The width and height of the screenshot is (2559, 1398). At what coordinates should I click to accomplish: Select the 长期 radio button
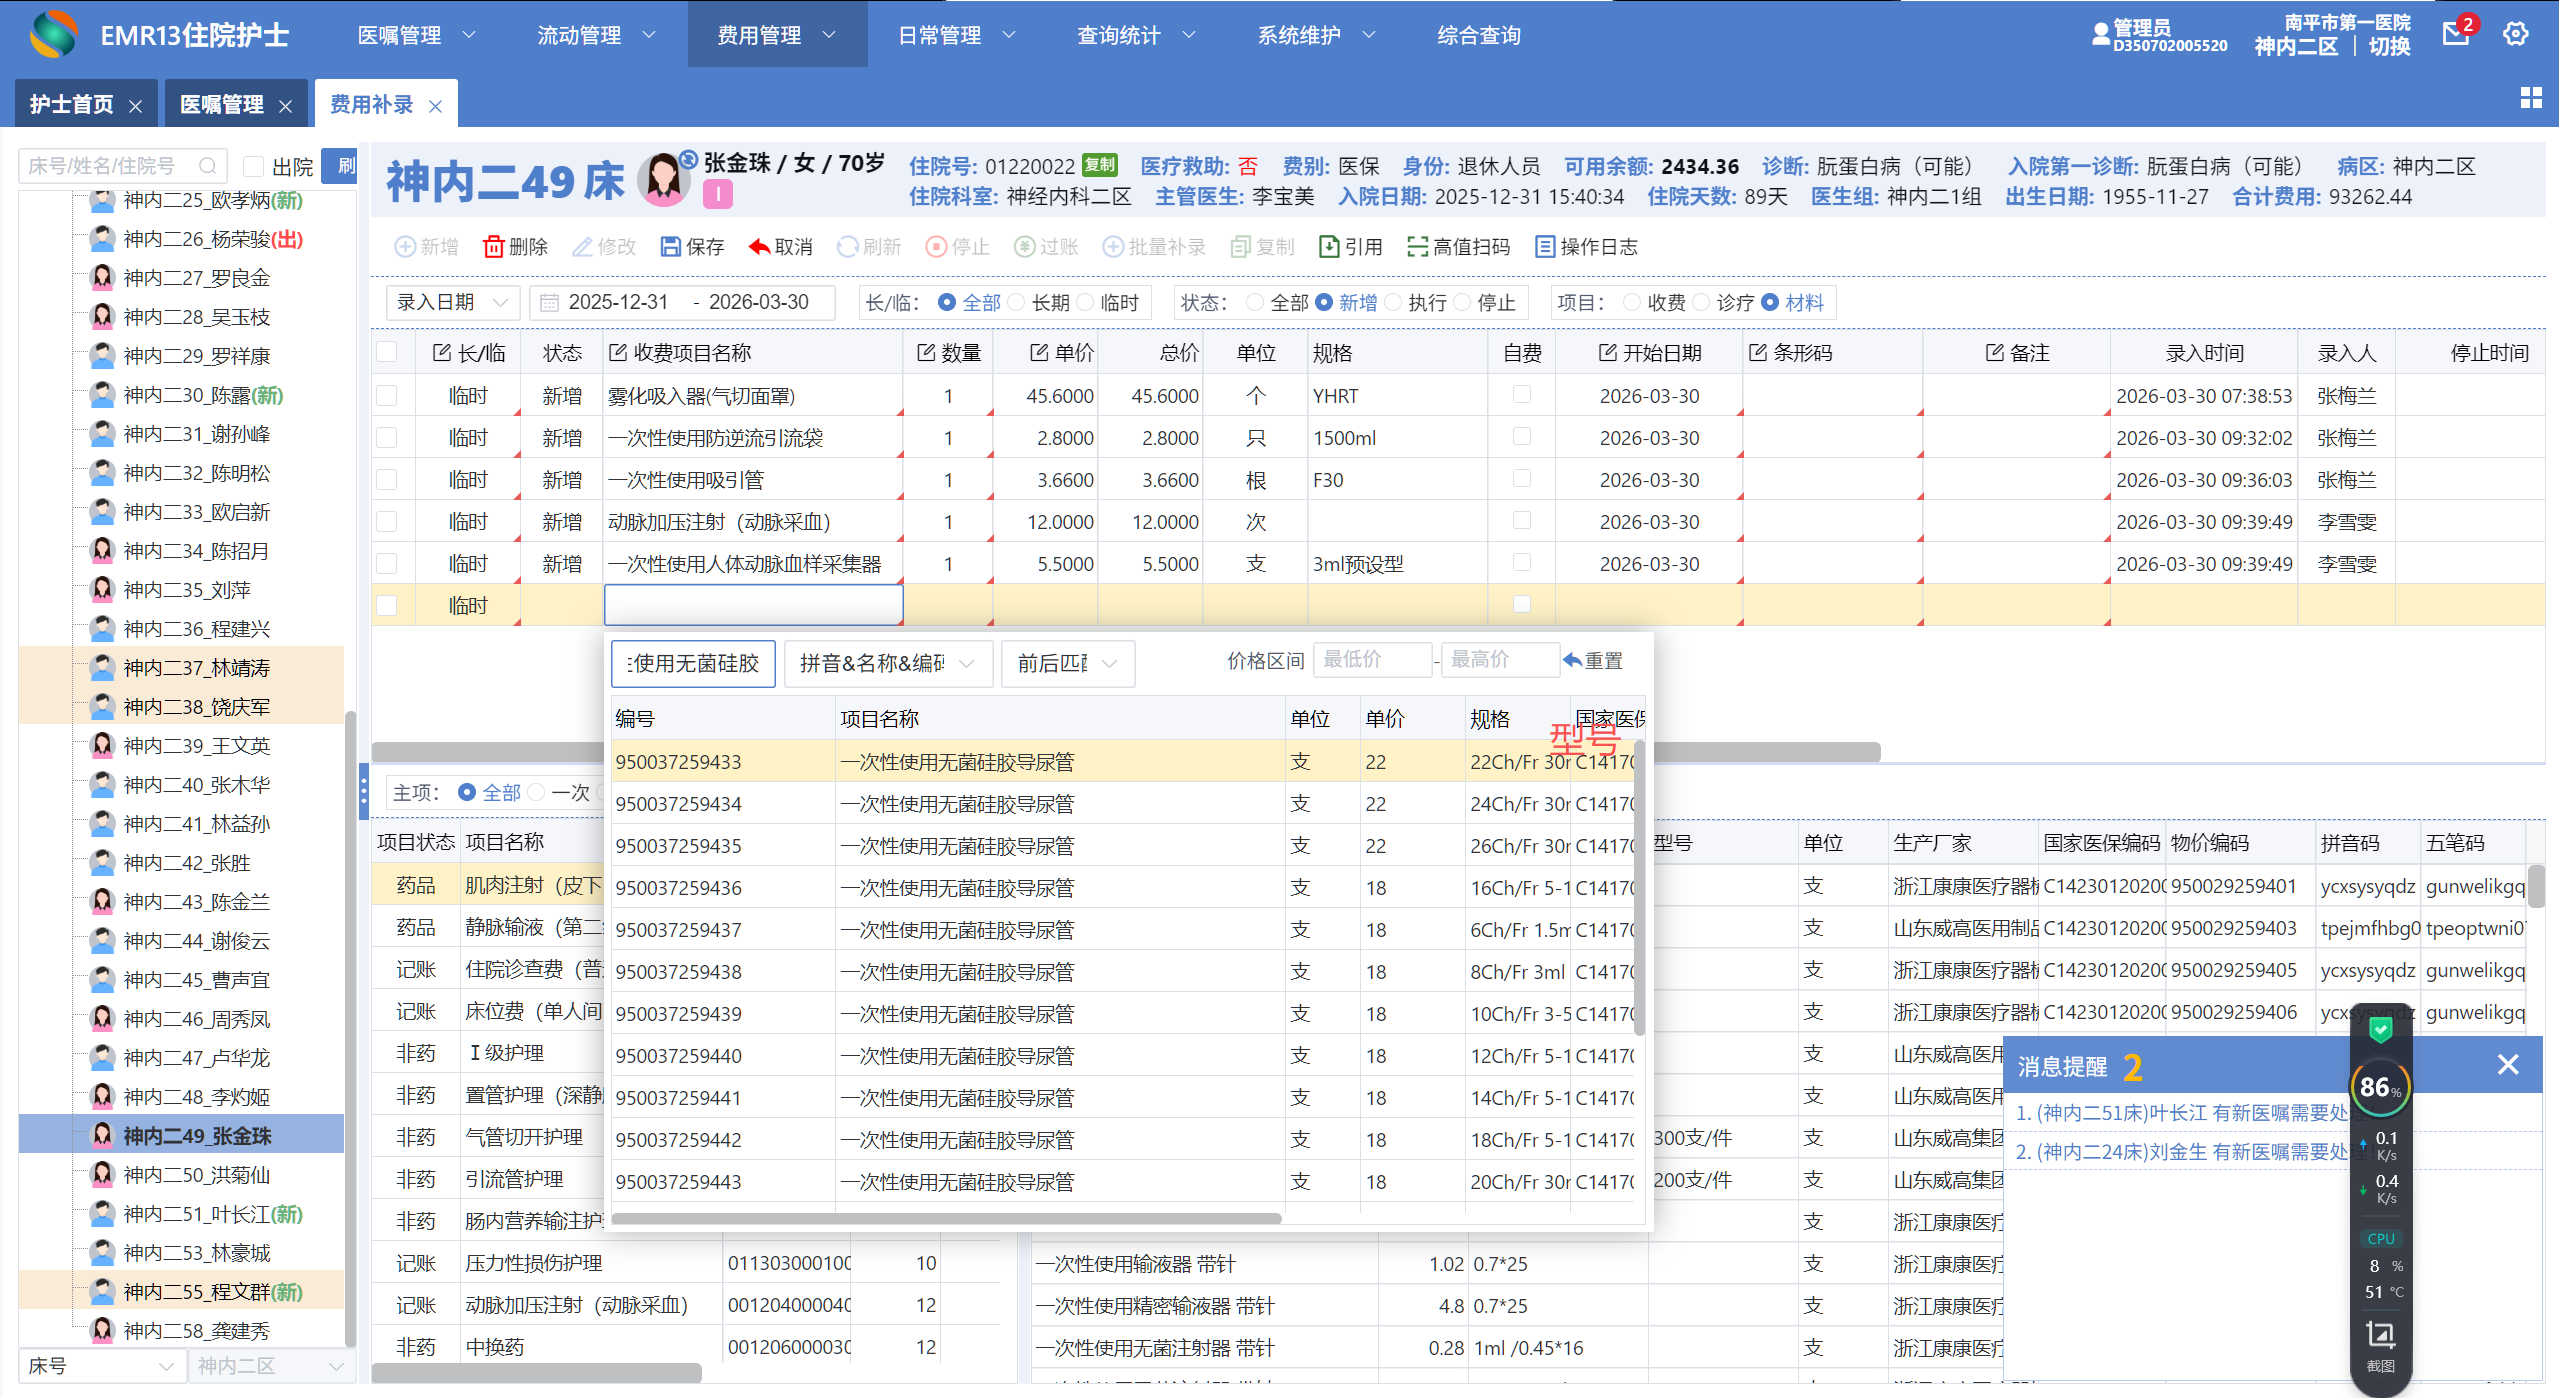click(x=1017, y=303)
